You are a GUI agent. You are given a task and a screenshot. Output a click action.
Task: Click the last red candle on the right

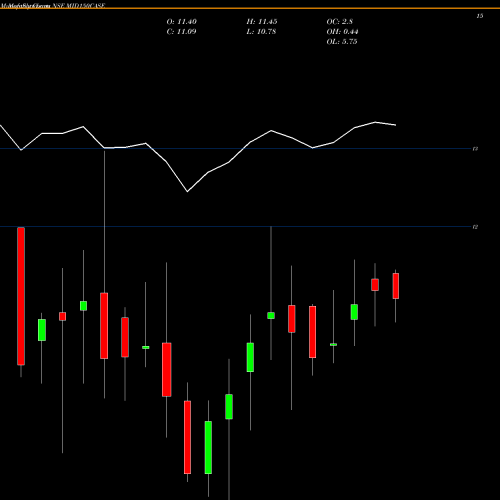coord(396,286)
